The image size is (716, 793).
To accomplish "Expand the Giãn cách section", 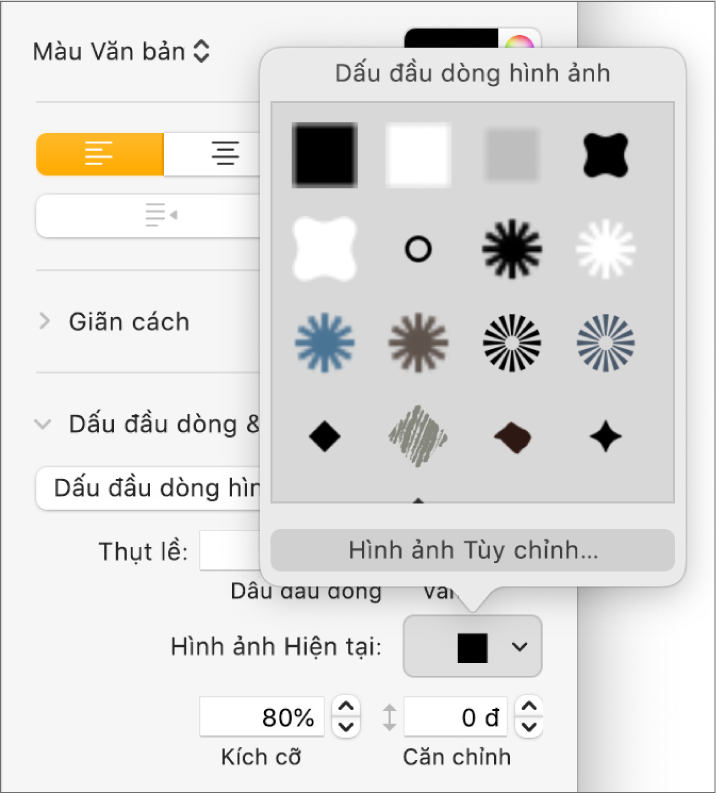I will click(x=44, y=322).
